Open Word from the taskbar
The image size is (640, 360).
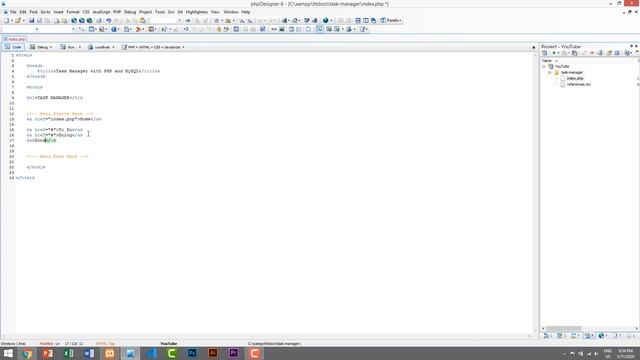[x=89, y=353]
